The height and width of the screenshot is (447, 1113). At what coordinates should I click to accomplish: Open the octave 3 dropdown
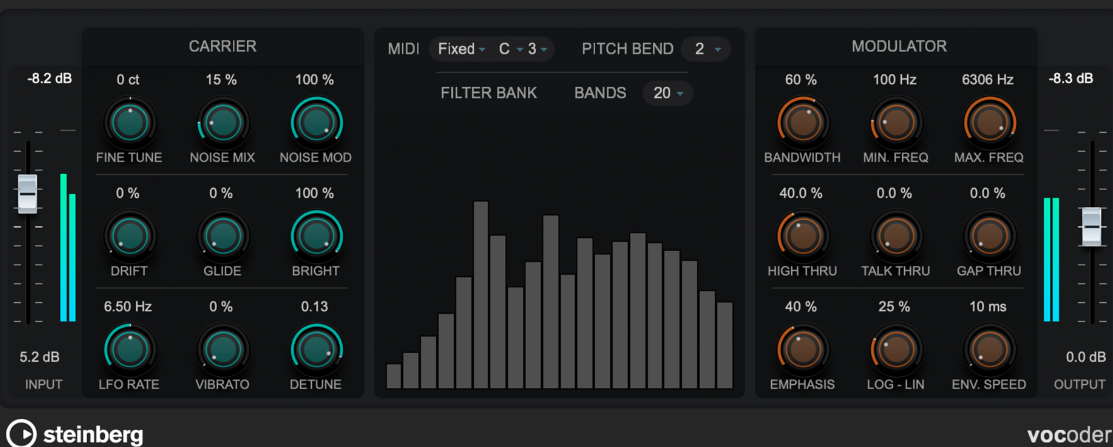(537, 49)
